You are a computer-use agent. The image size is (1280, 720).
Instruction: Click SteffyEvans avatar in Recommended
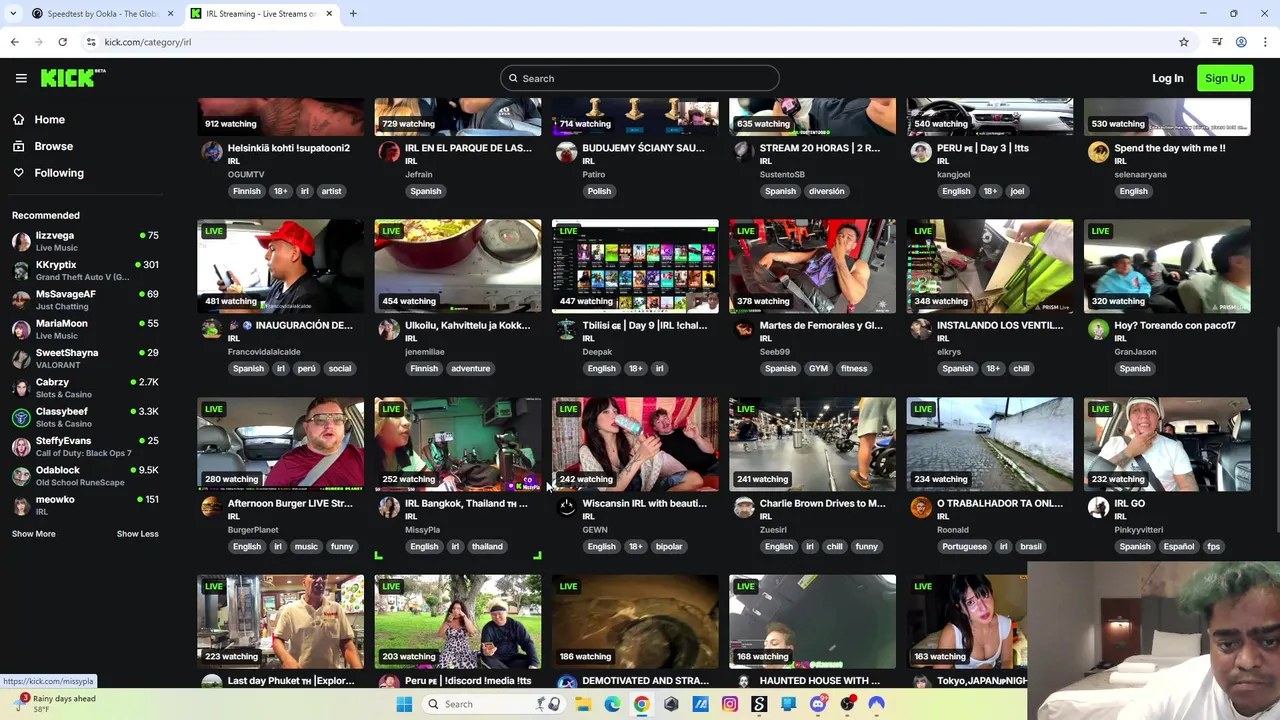(21, 447)
